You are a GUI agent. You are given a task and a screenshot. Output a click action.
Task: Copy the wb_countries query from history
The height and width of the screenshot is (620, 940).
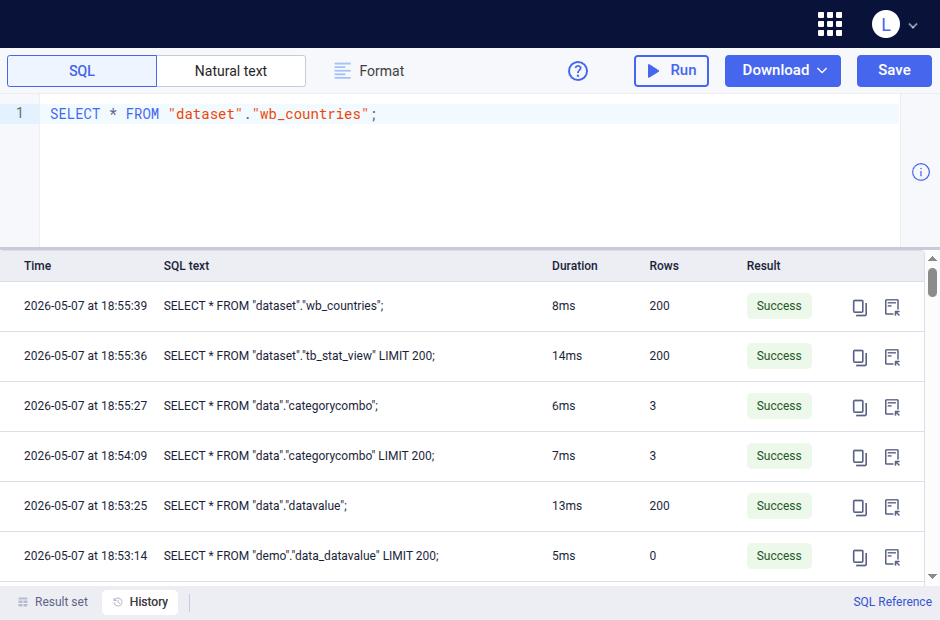point(860,307)
